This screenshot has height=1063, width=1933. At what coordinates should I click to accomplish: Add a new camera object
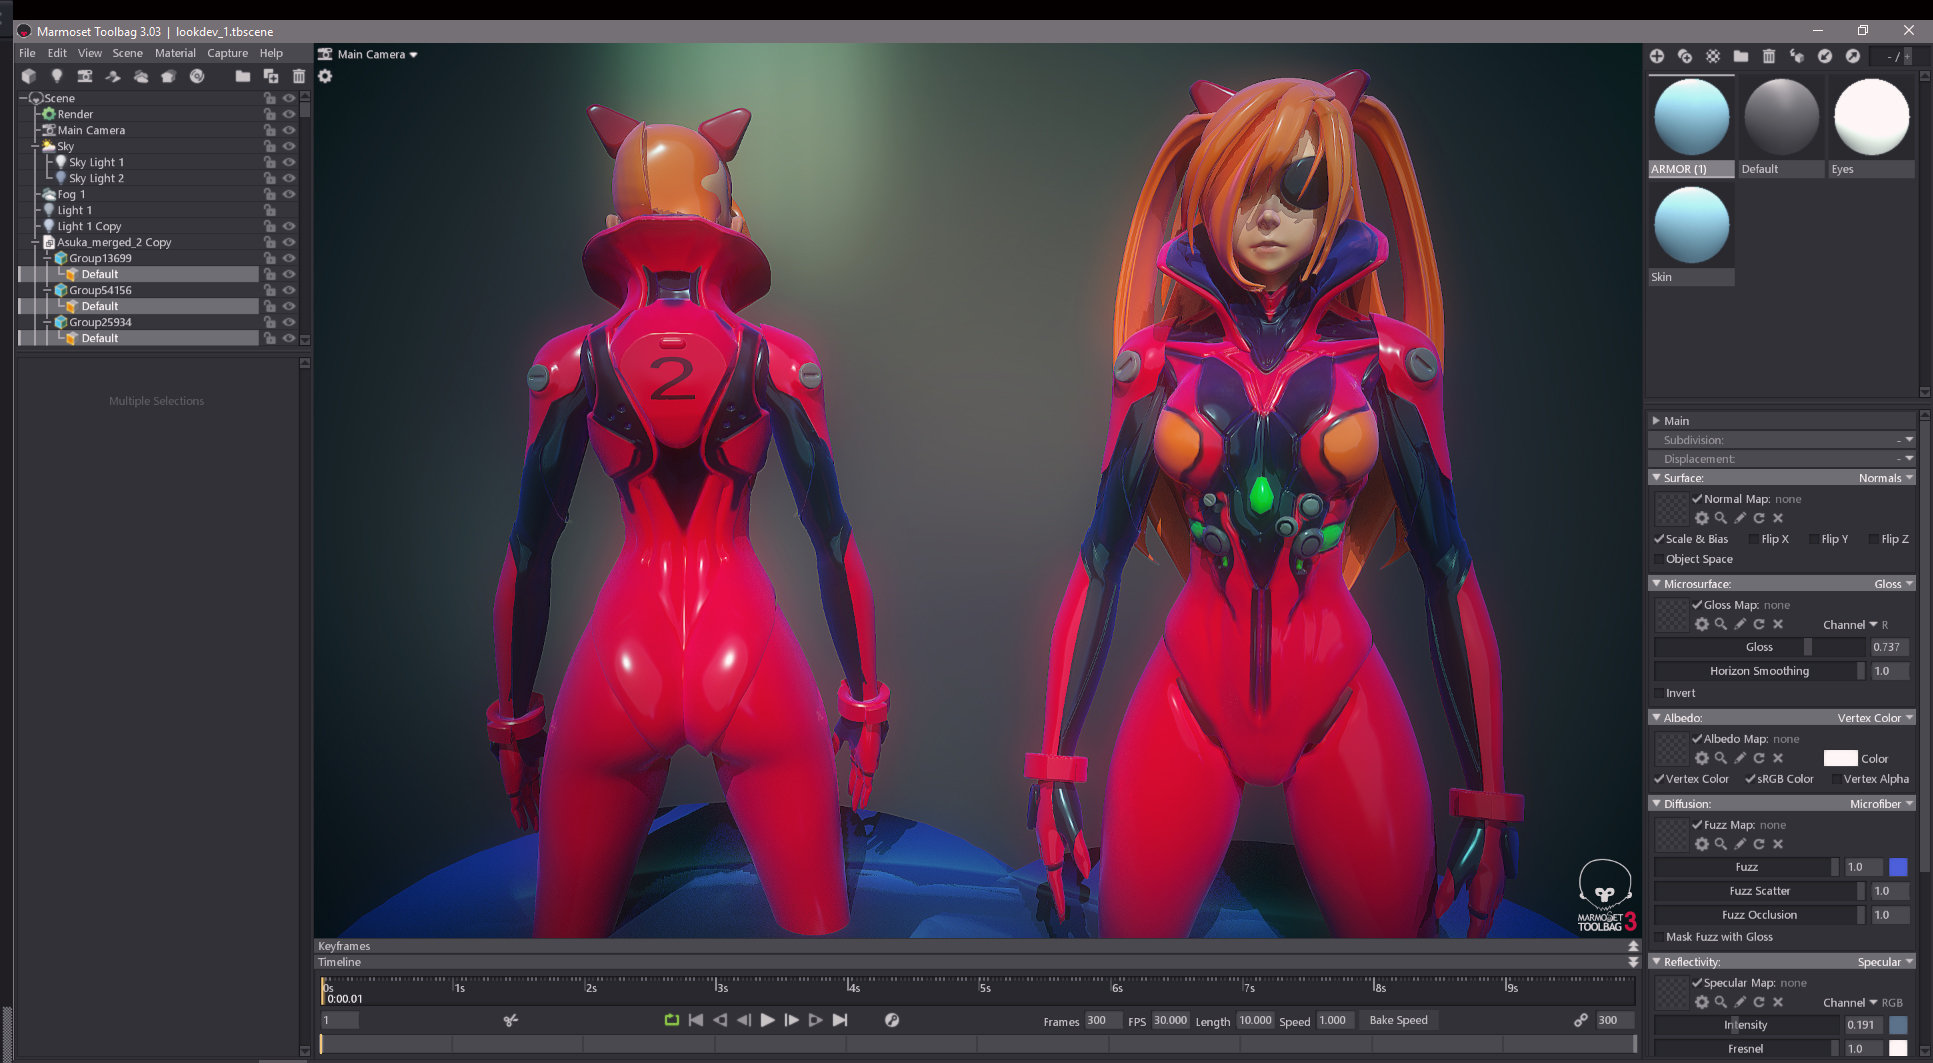point(85,76)
